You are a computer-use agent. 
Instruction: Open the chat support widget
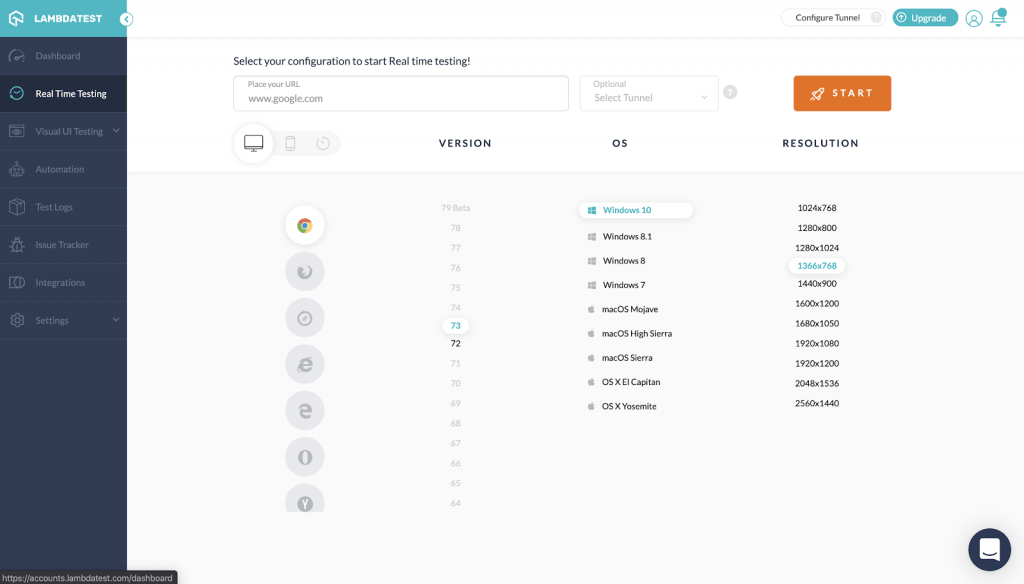(x=989, y=549)
